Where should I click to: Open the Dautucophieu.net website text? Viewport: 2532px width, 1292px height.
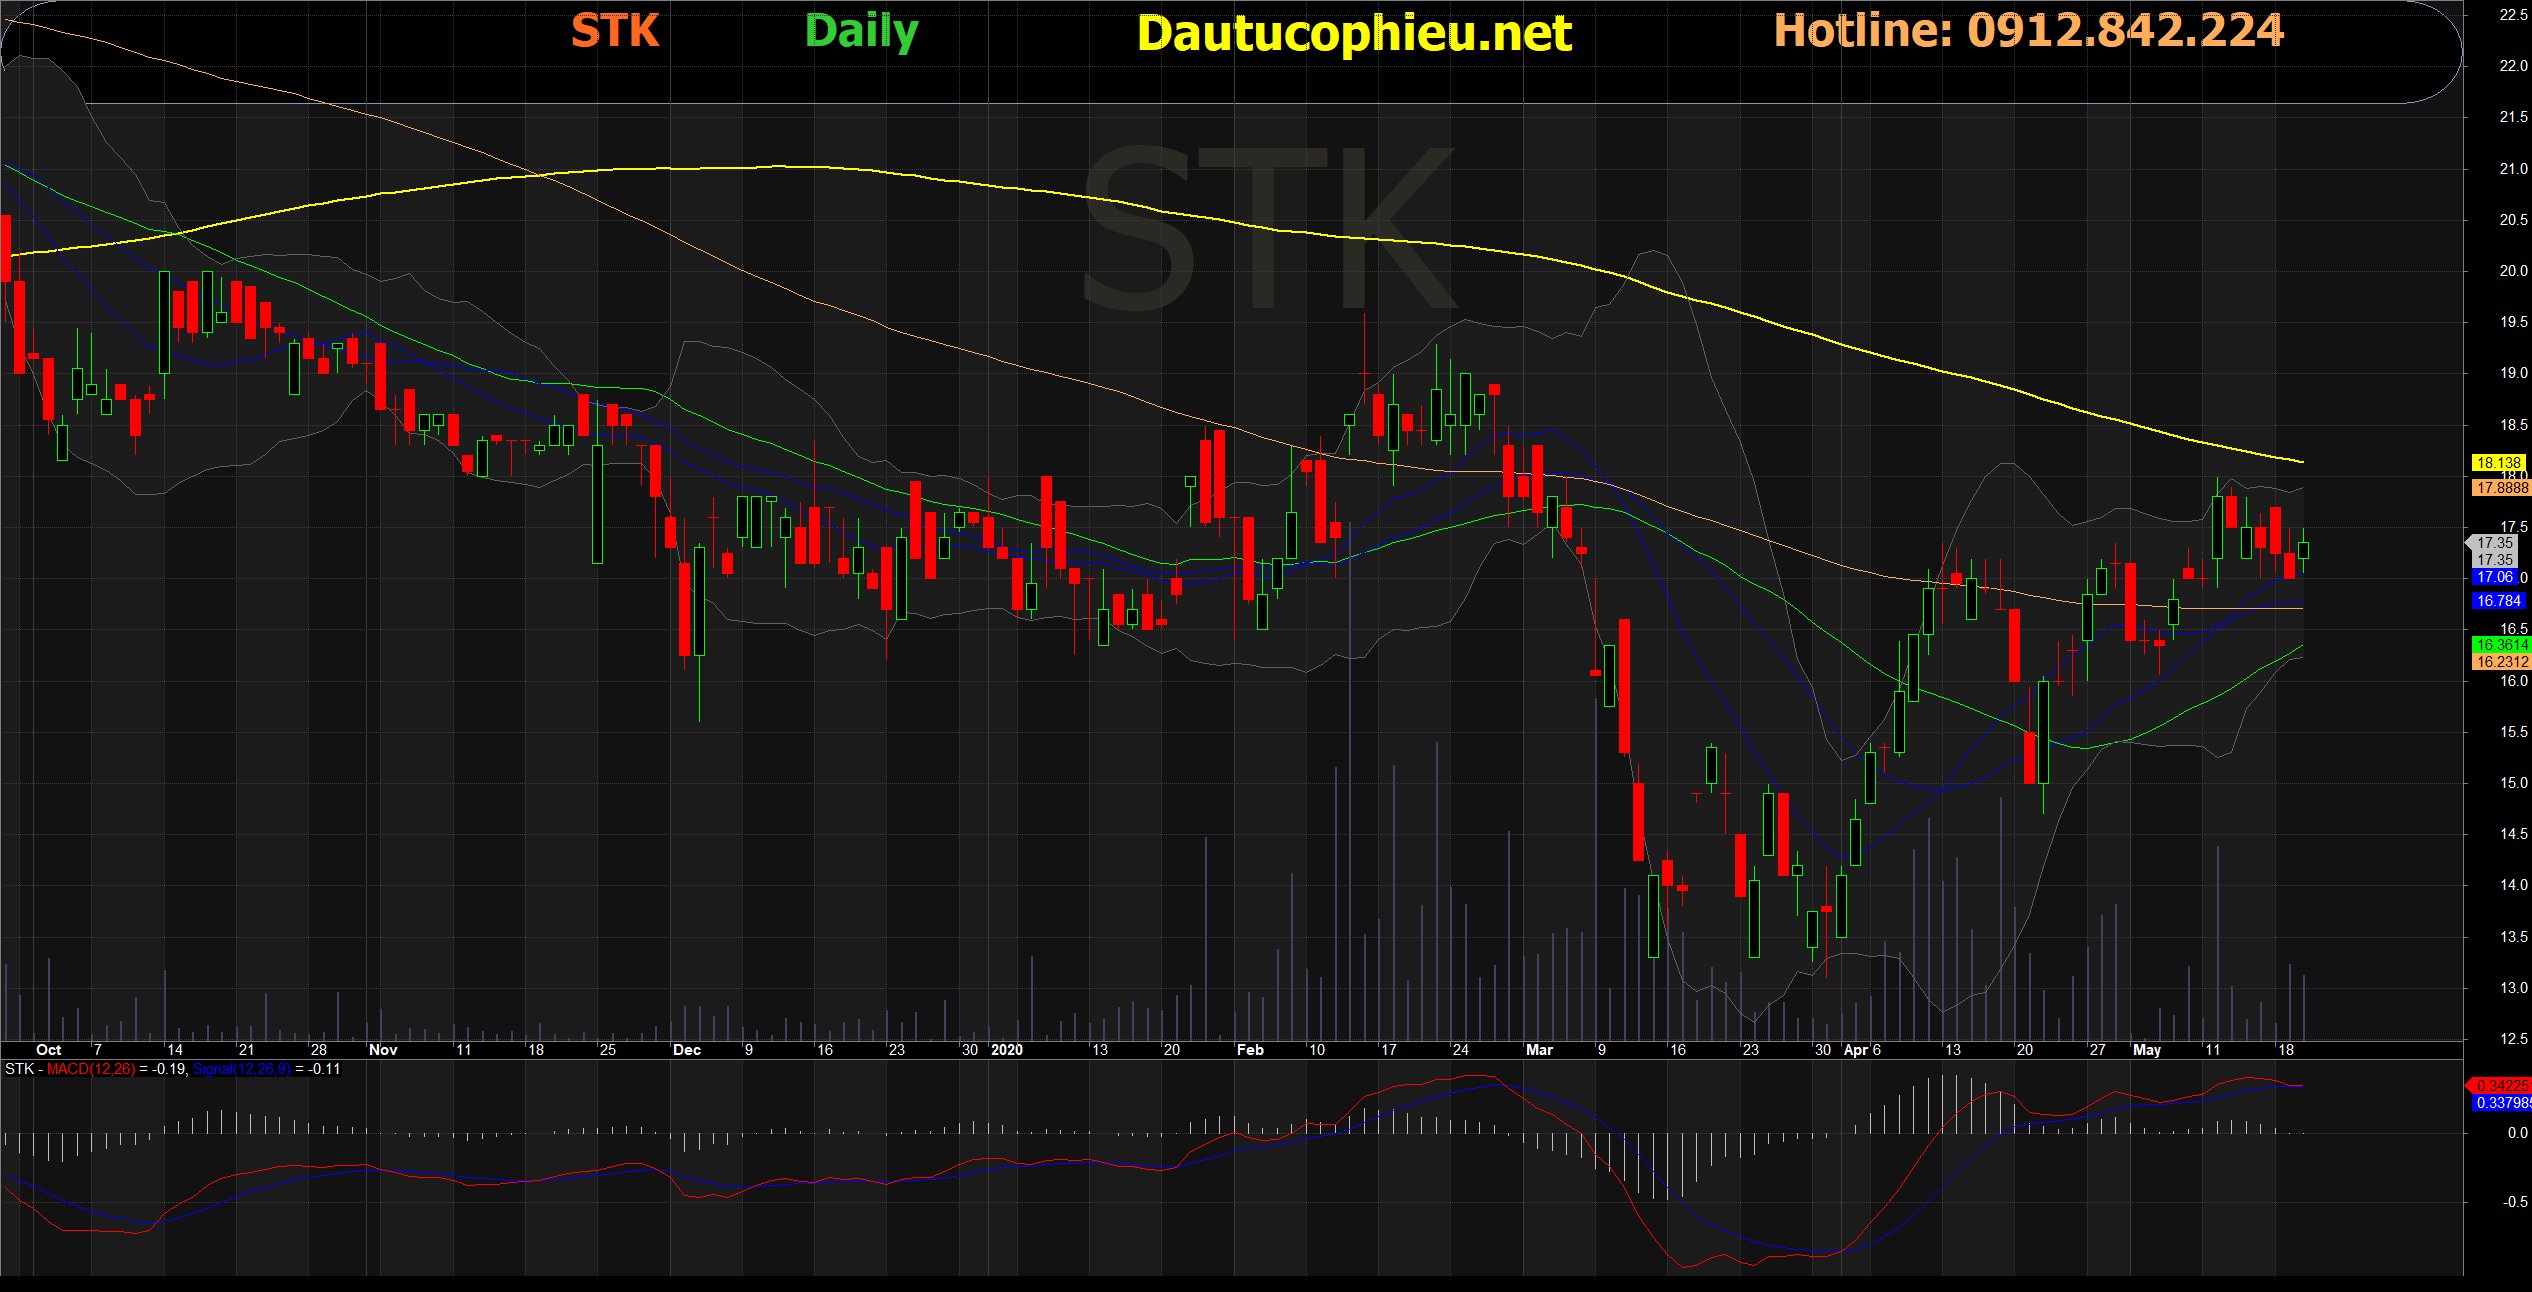click(x=1354, y=33)
